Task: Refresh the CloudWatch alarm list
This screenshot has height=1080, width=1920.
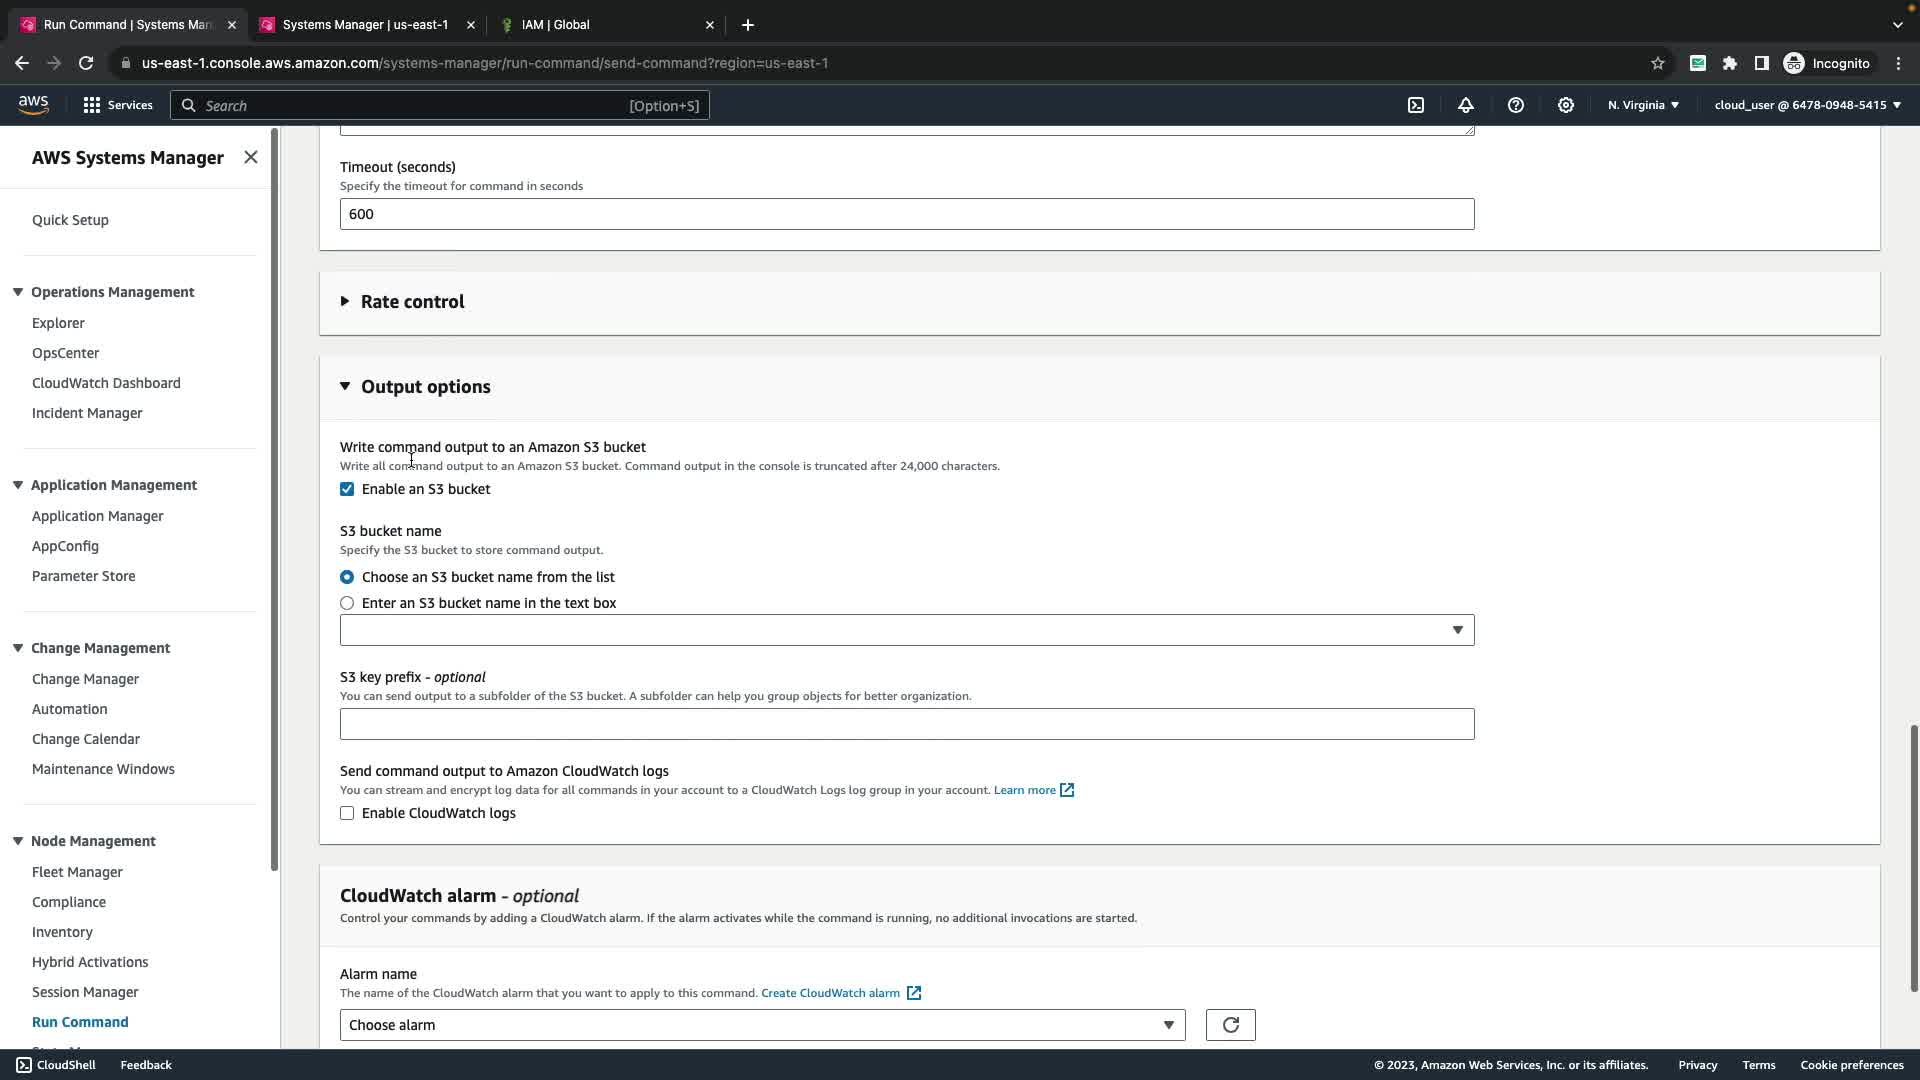Action: (x=1230, y=1025)
